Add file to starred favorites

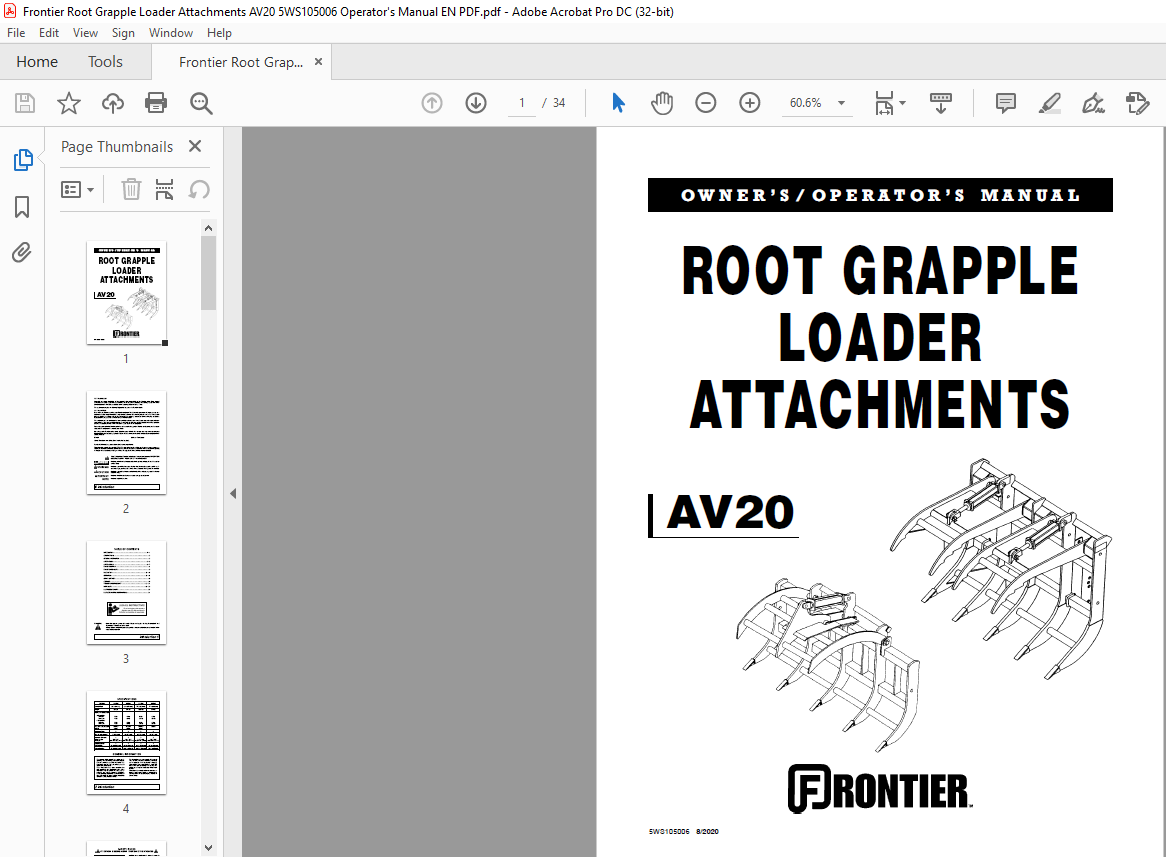coord(68,103)
